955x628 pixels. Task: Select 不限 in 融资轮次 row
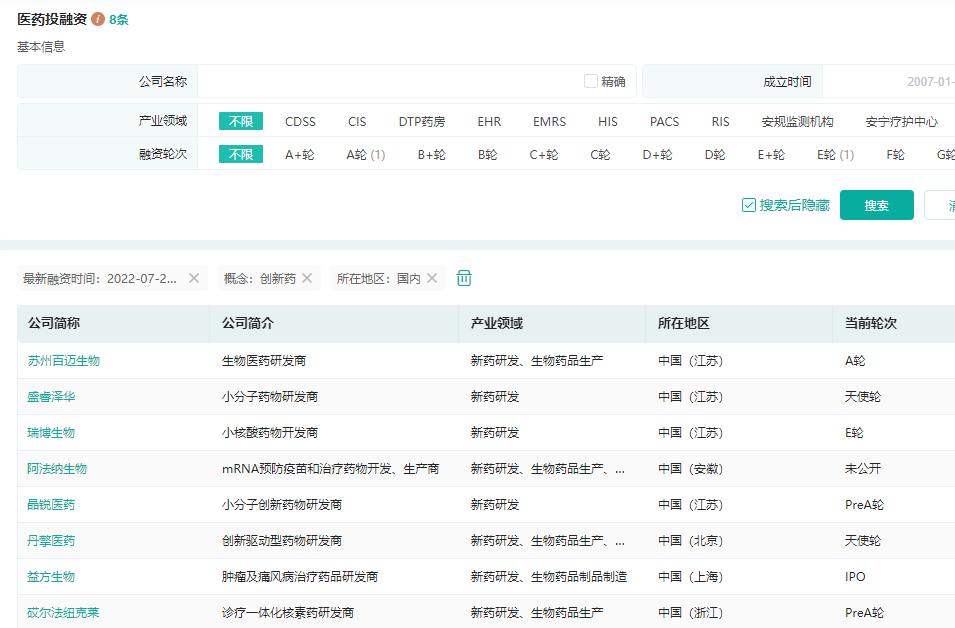tap(241, 155)
